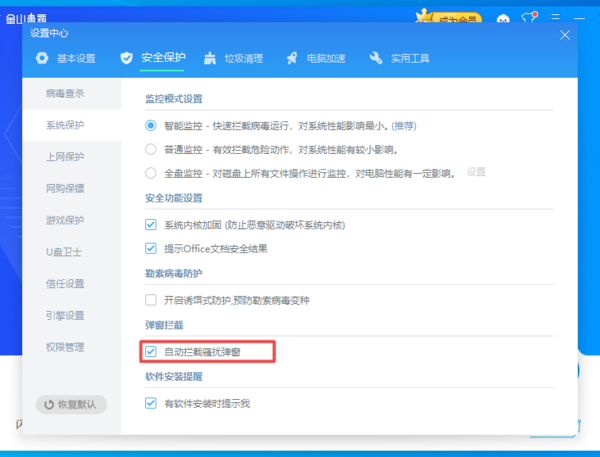Image resolution: width=600 pixels, height=457 pixels.
Task: Enable 开启诱饵式防护 ransomware checkbox
Action: (x=151, y=300)
